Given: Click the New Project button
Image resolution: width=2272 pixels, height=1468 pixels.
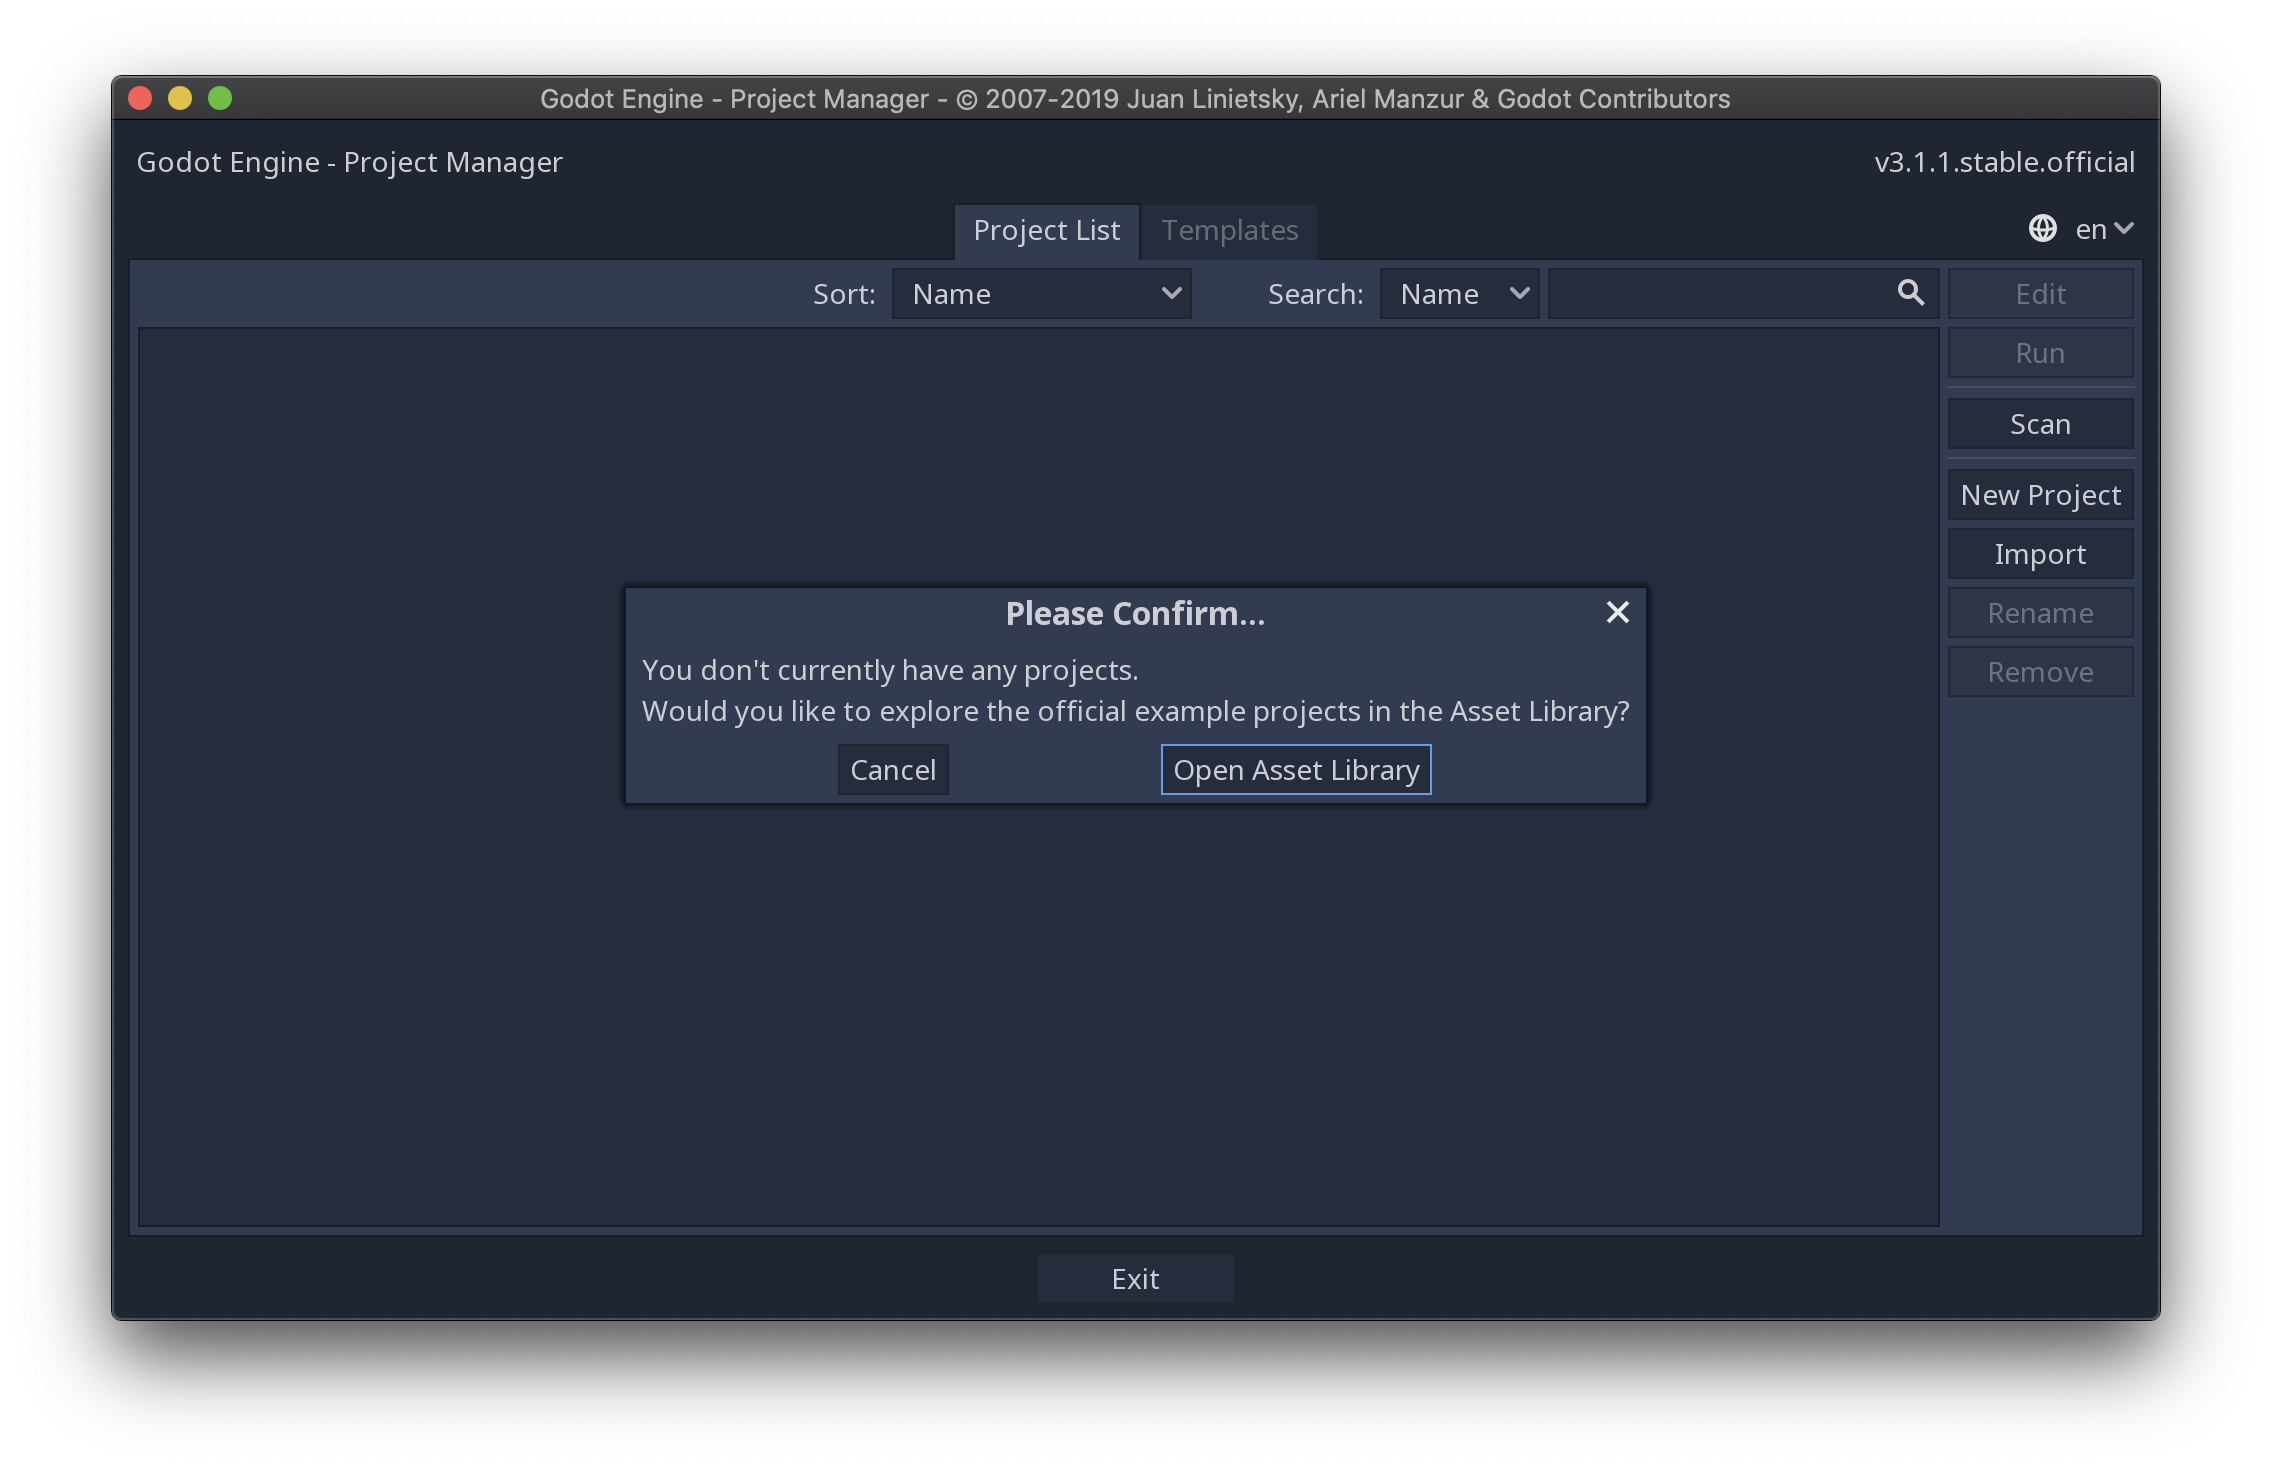Looking at the screenshot, I should (x=2040, y=494).
